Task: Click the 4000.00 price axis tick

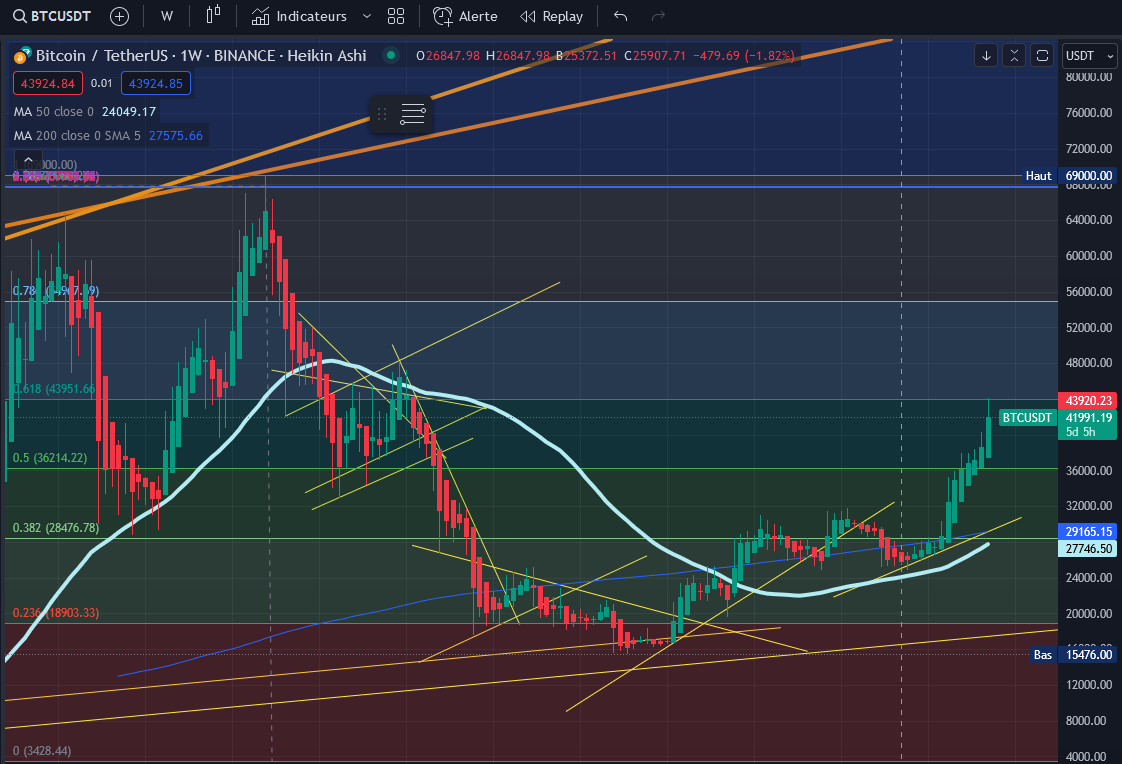Action: point(1088,756)
